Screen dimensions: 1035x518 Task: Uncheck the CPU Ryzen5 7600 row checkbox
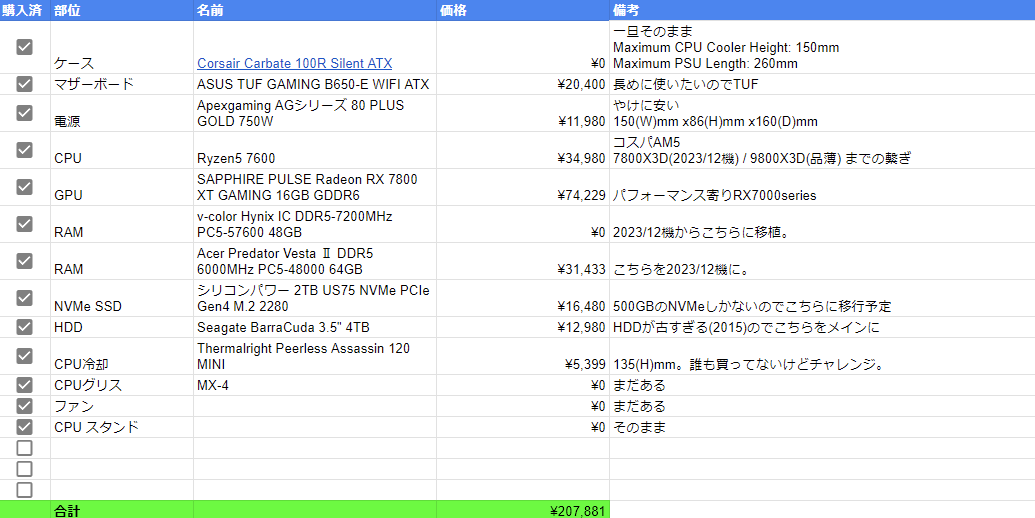[24, 150]
